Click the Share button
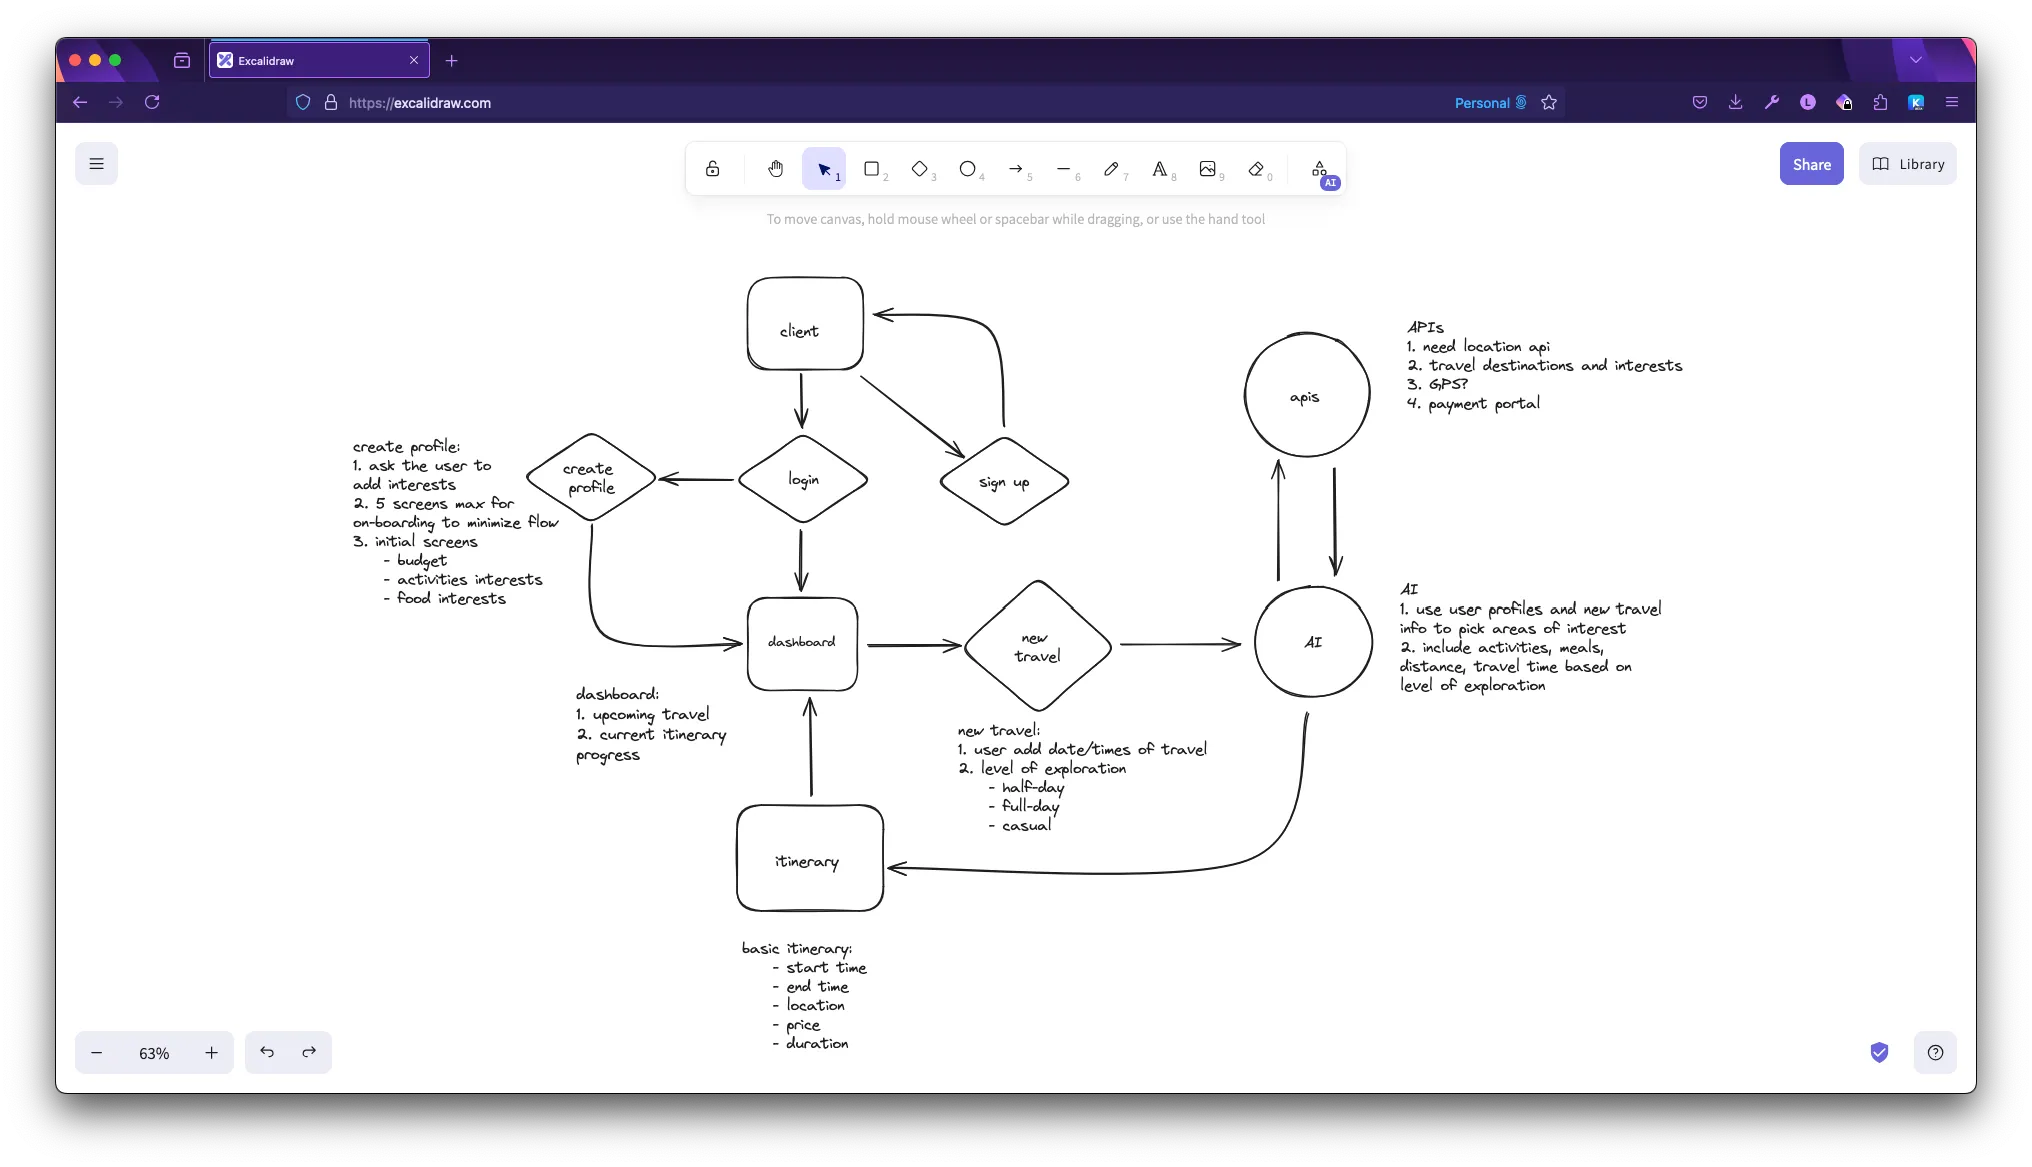The image size is (2032, 1167). point(1812,163)
